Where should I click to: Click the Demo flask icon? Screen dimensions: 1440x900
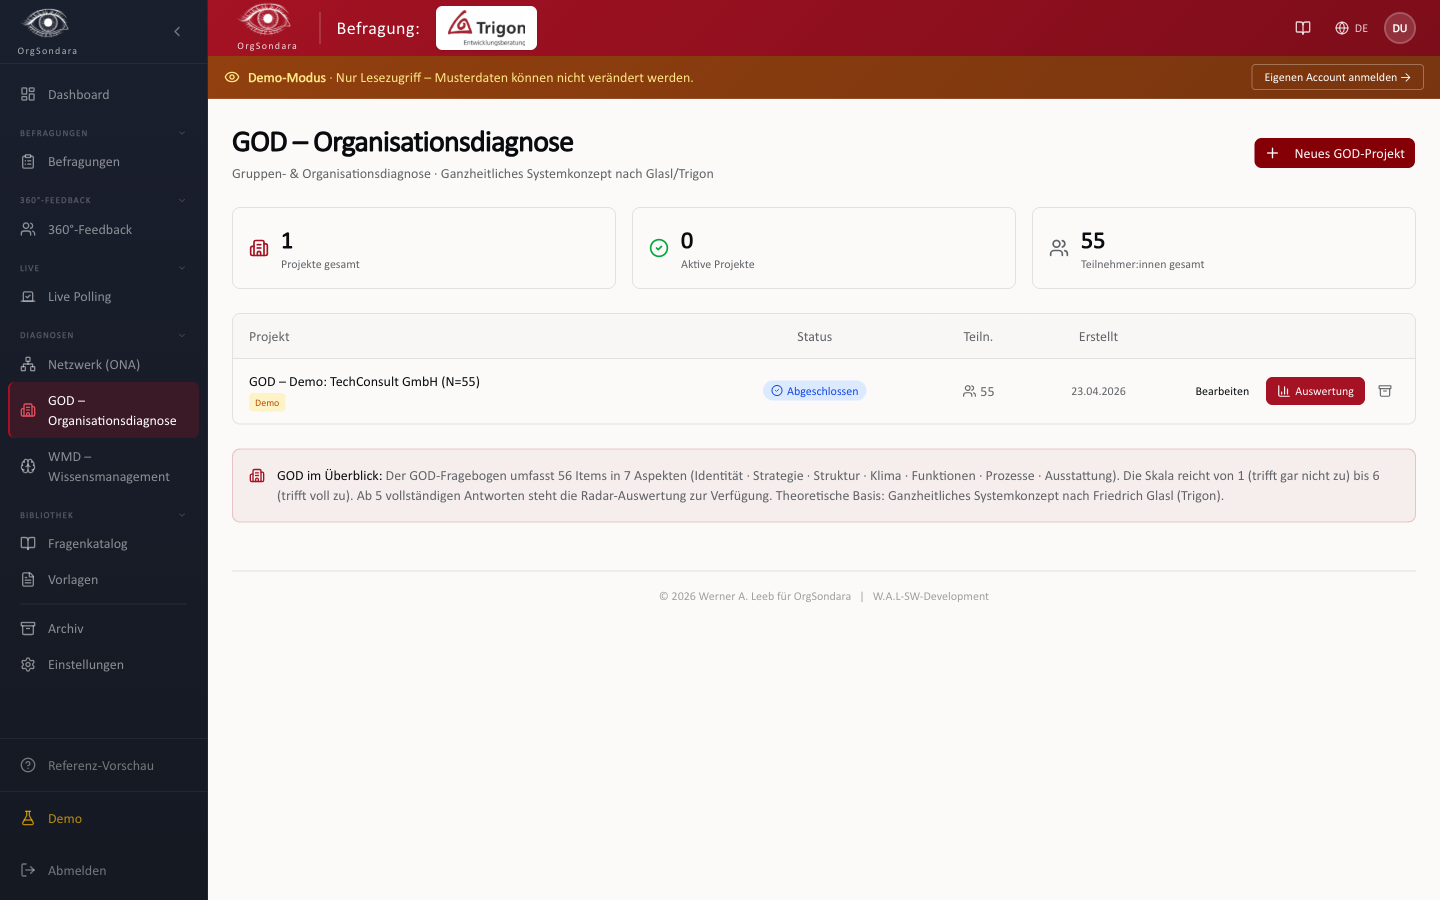(28, 818)
